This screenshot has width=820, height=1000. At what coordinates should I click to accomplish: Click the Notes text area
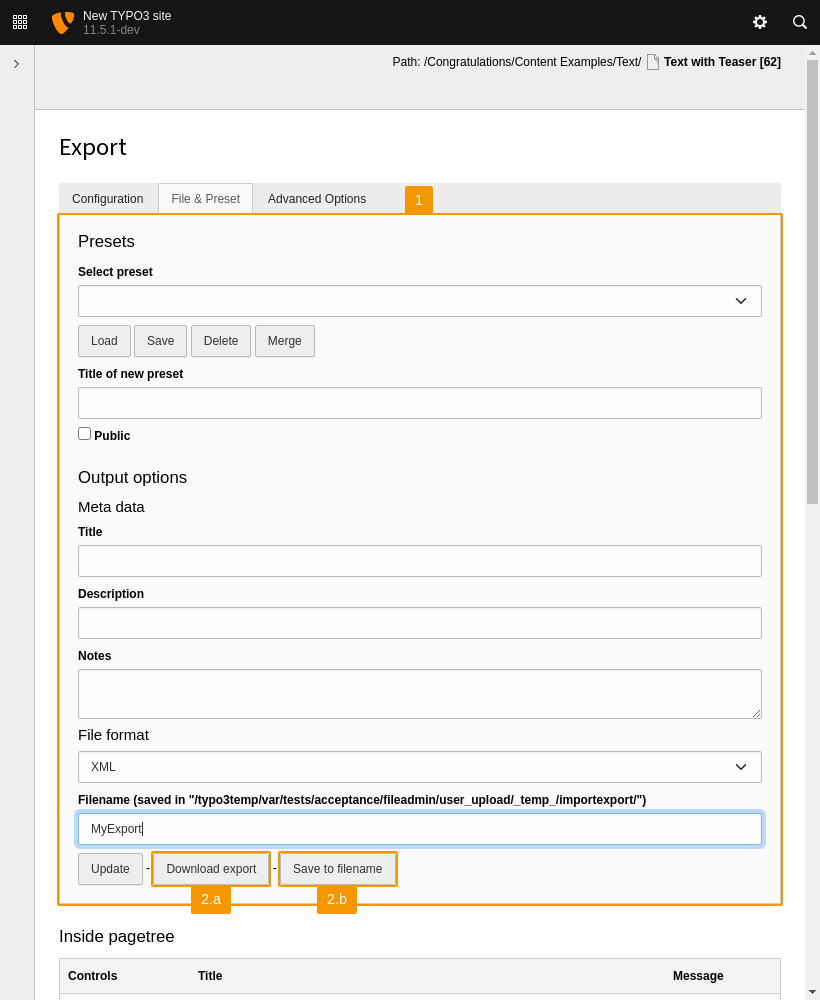click(419, 693)
